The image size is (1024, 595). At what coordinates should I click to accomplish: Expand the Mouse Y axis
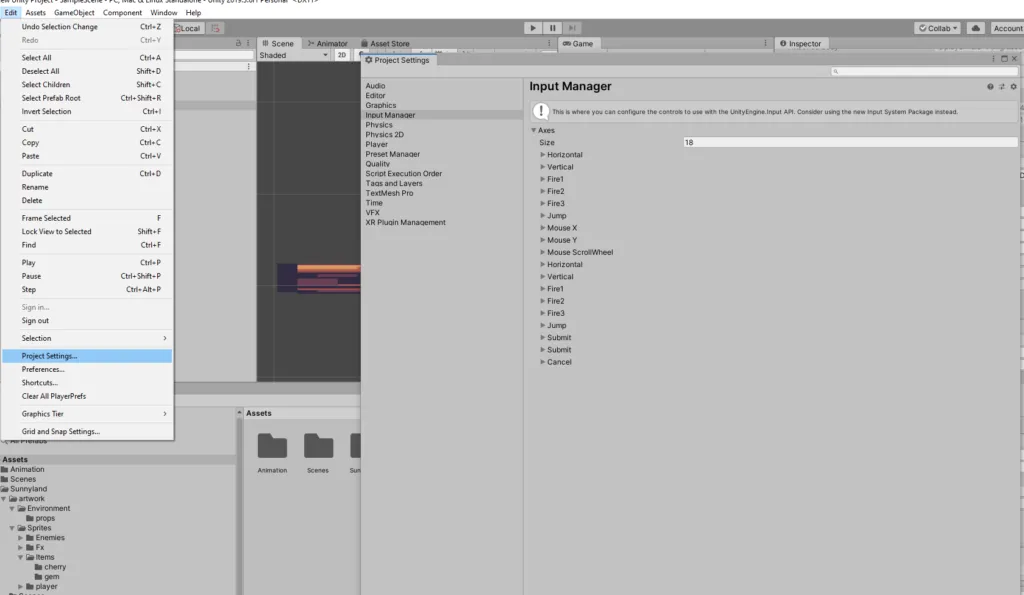543,240
